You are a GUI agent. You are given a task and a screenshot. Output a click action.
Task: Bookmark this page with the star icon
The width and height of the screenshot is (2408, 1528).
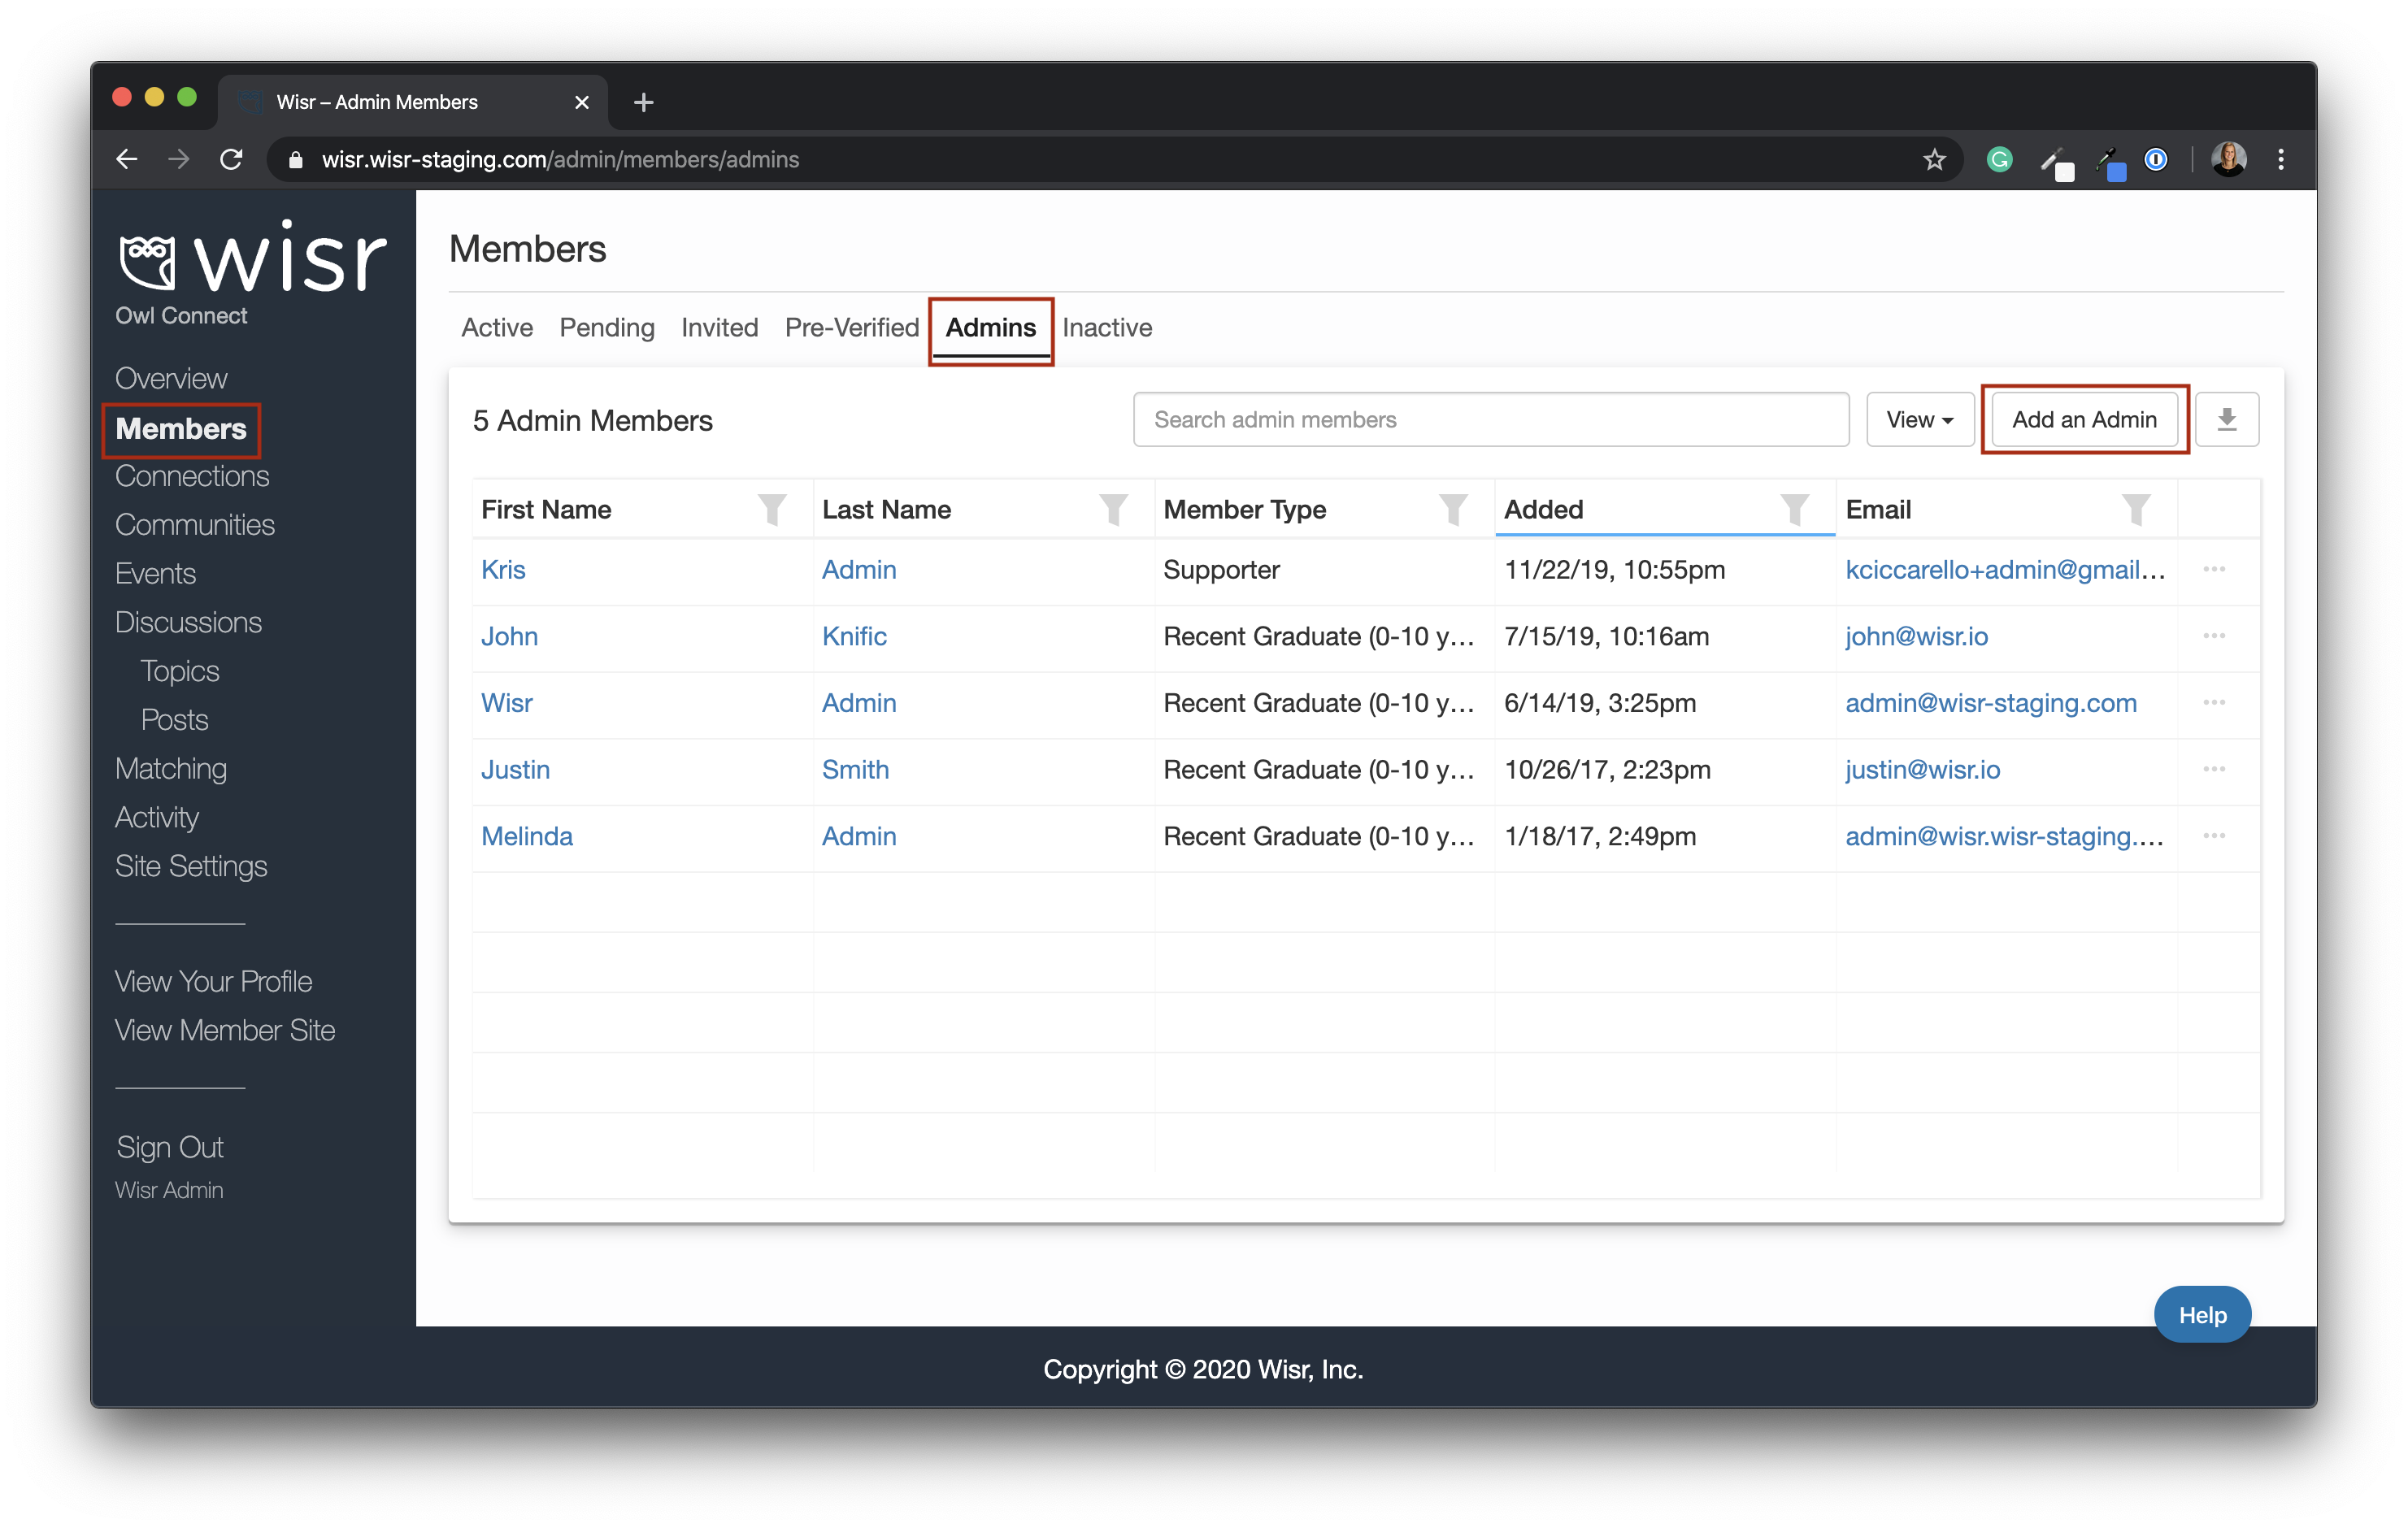pos(1934,160)
